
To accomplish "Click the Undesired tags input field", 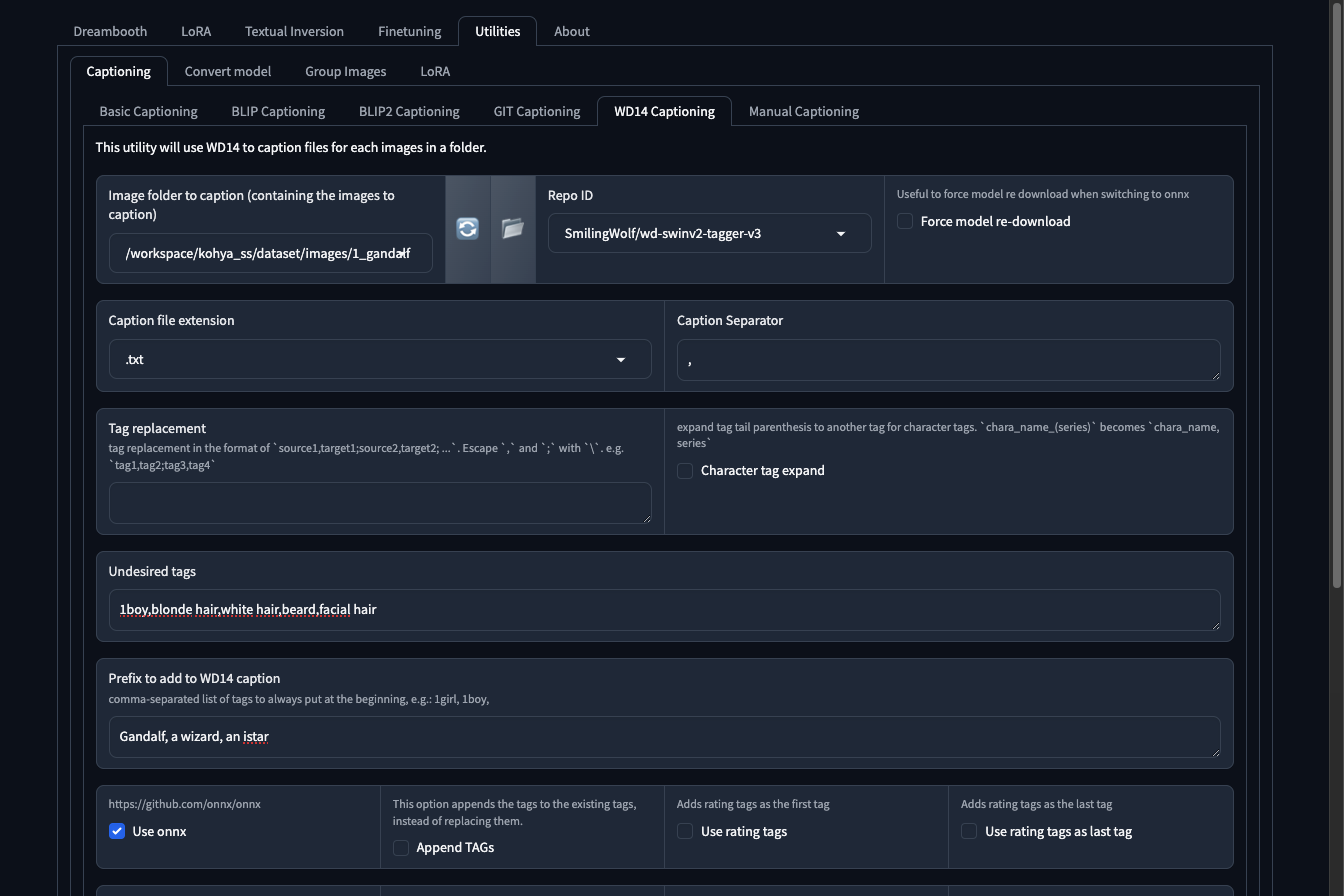I will [x=665, y=610].
